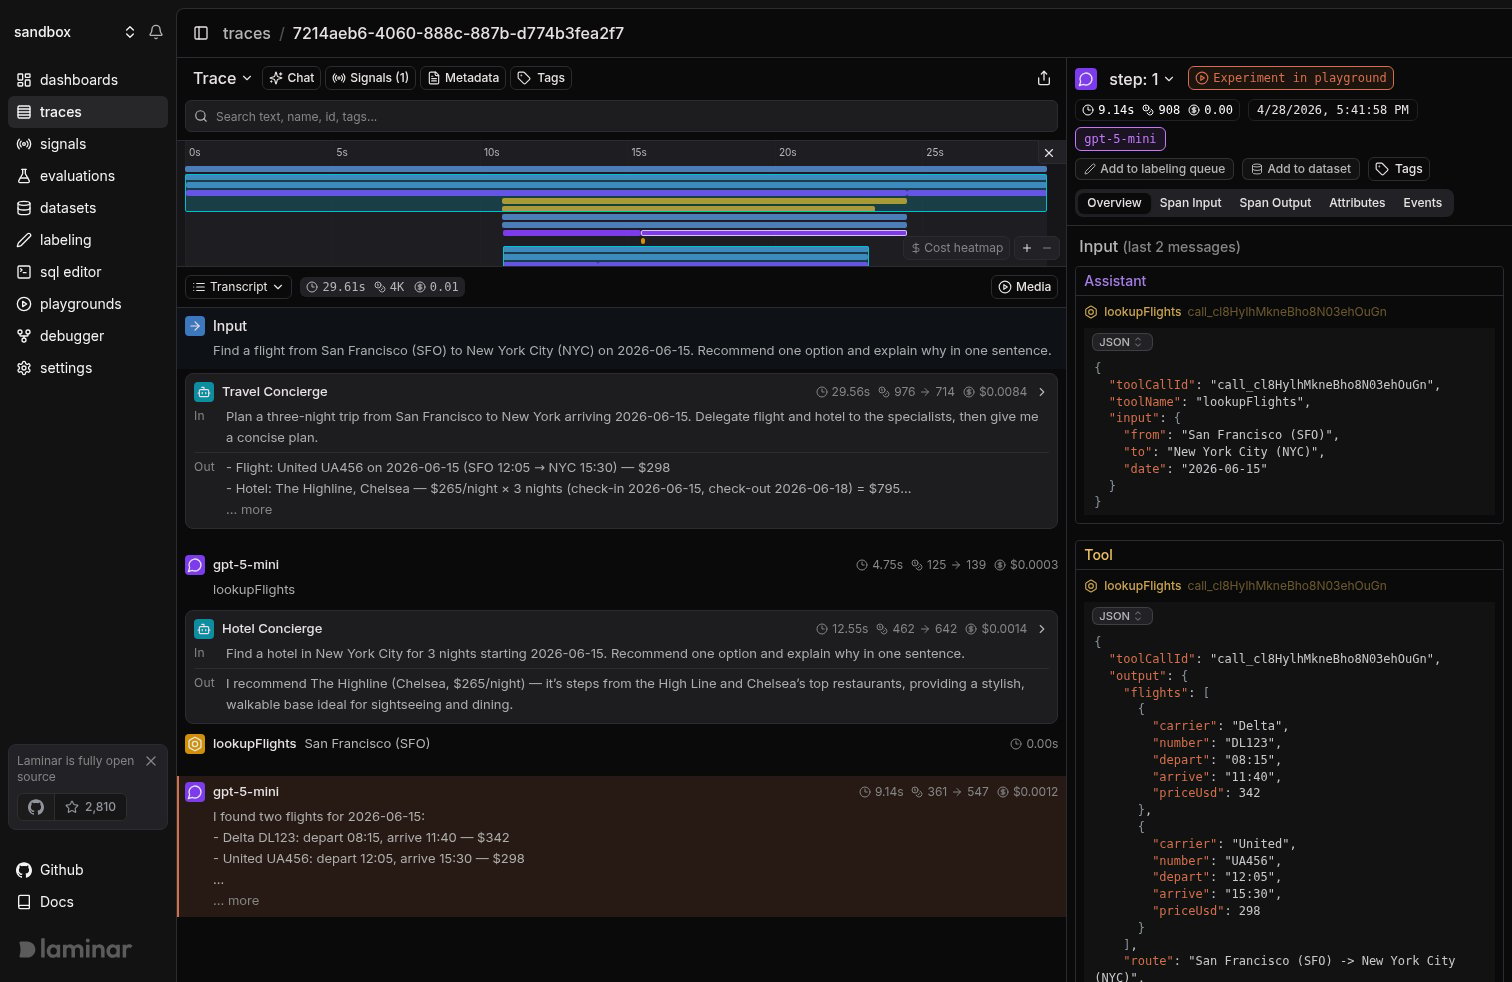Expand the Hotel Concierge span chevron
Image resolution: width=1512 pixels, height=982 pixels.
coord(1042,629)
